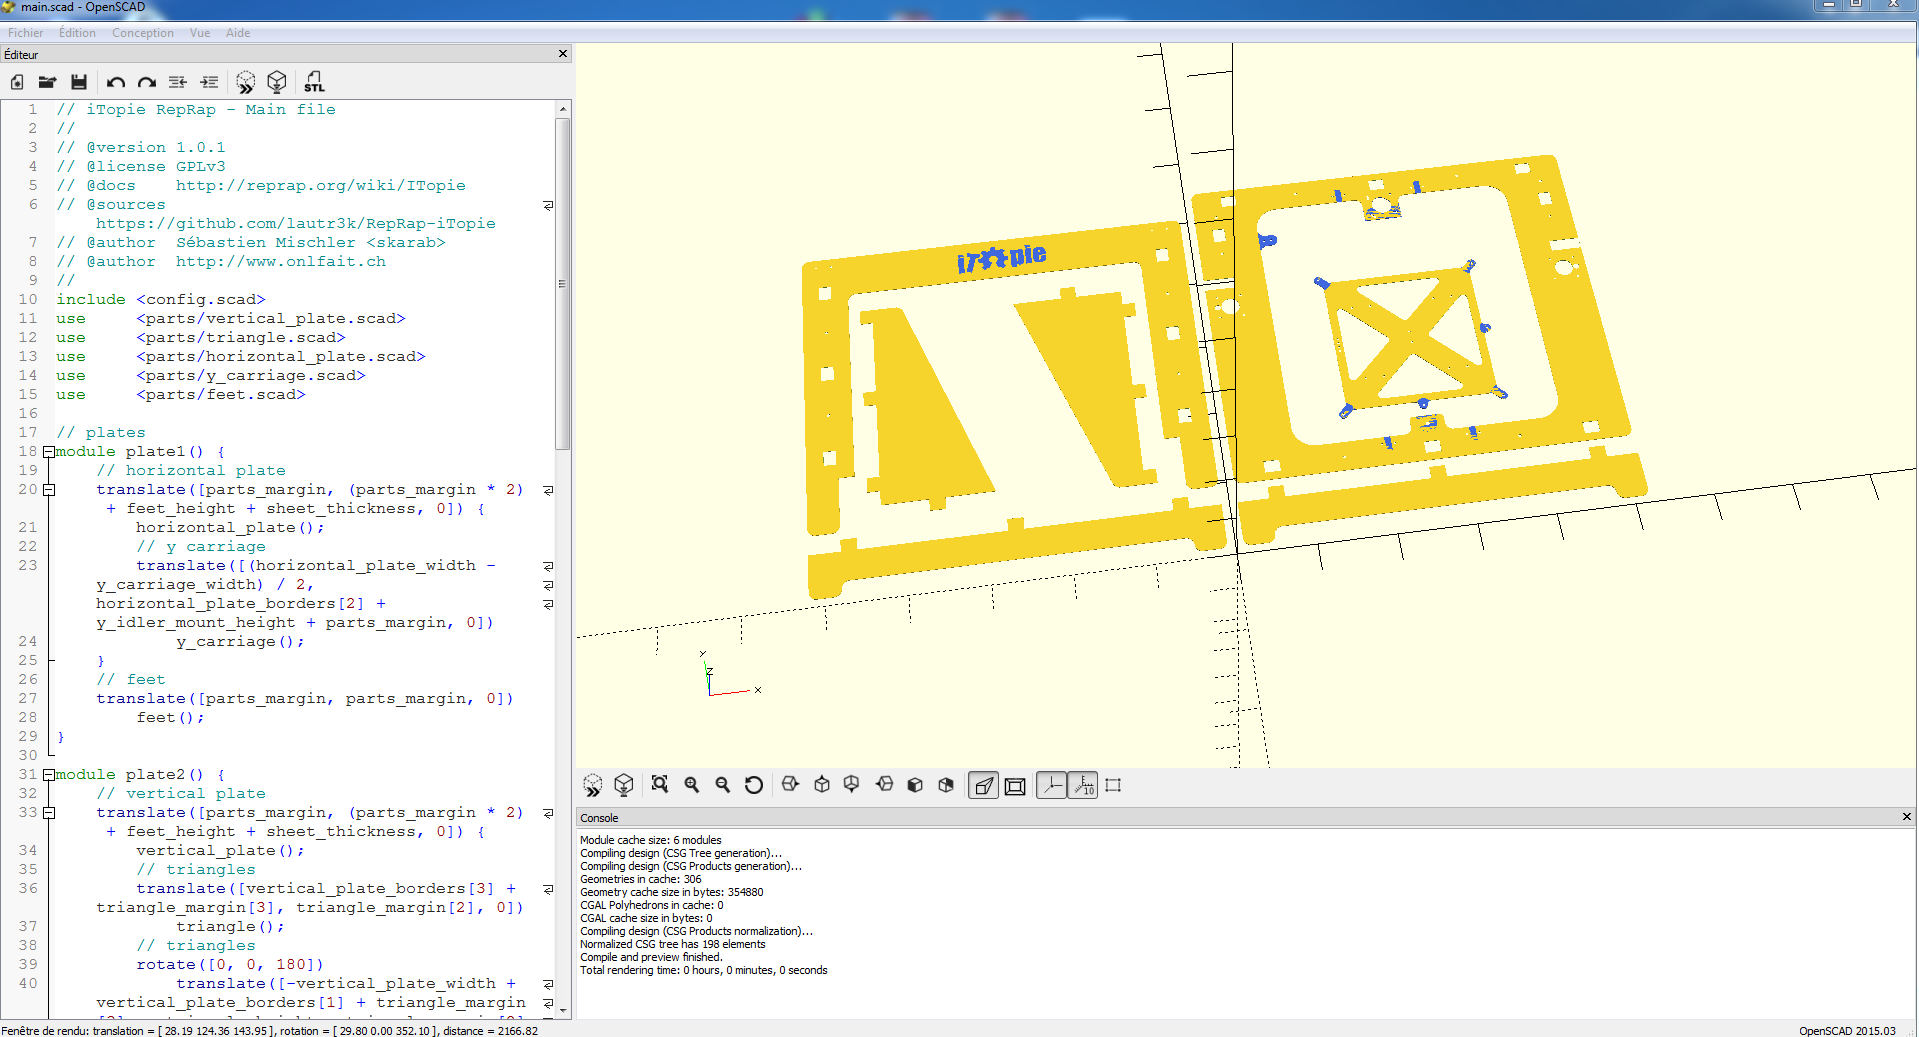This screenshot has height=1037, width=1919.
Task: Close the Console panel
Action: click(x=1907, y=817)
